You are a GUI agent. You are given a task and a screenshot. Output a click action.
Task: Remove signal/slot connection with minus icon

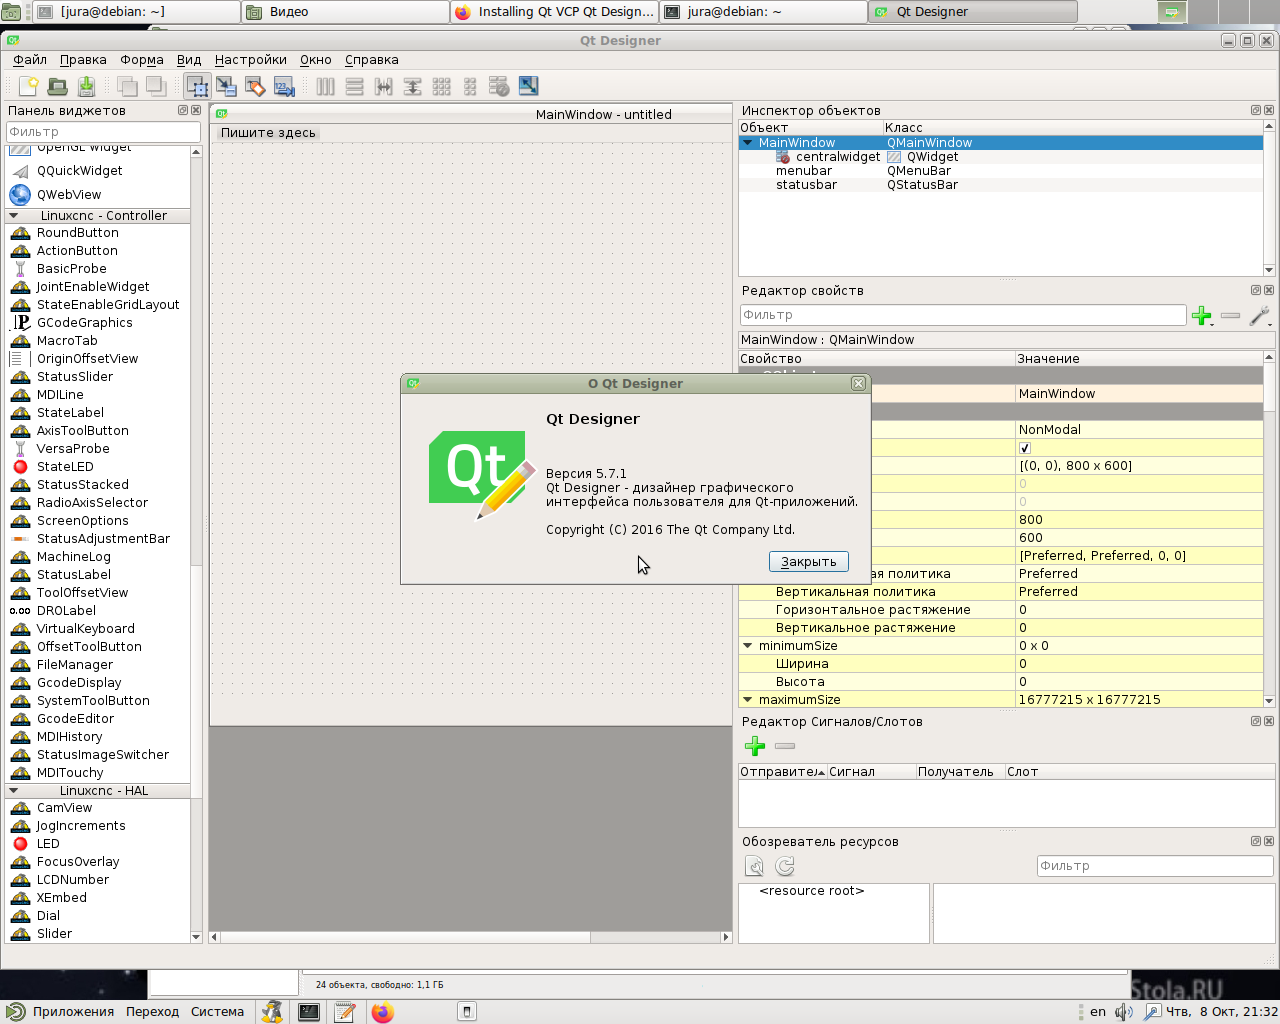point(785,746)
